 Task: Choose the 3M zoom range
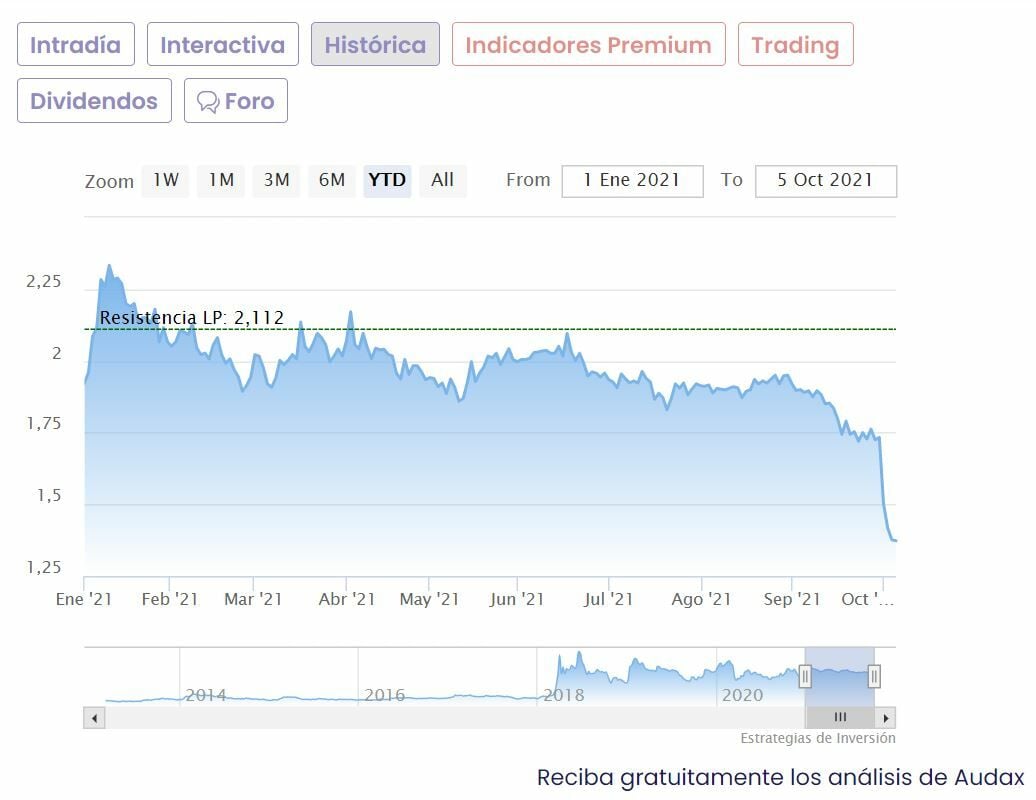(x=276, y=181)
